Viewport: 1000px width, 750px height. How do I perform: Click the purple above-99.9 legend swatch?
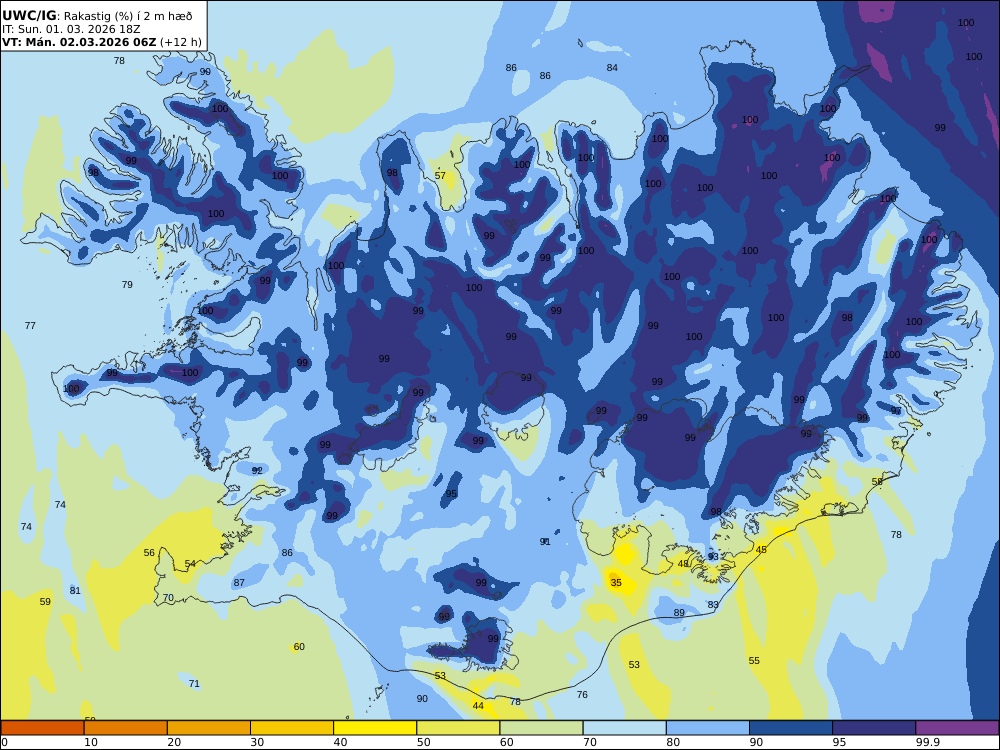coord(957,728)
